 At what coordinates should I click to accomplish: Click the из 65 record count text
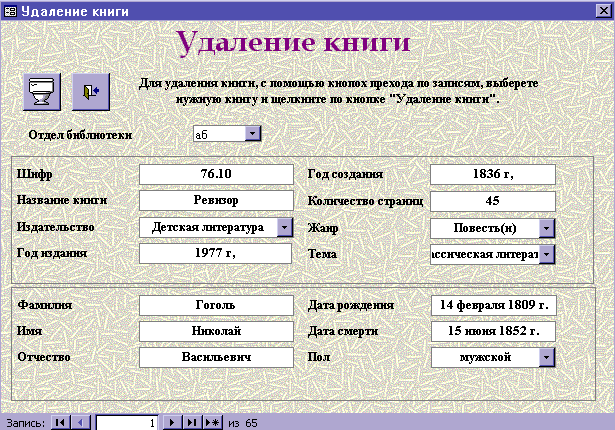[243, 423]
